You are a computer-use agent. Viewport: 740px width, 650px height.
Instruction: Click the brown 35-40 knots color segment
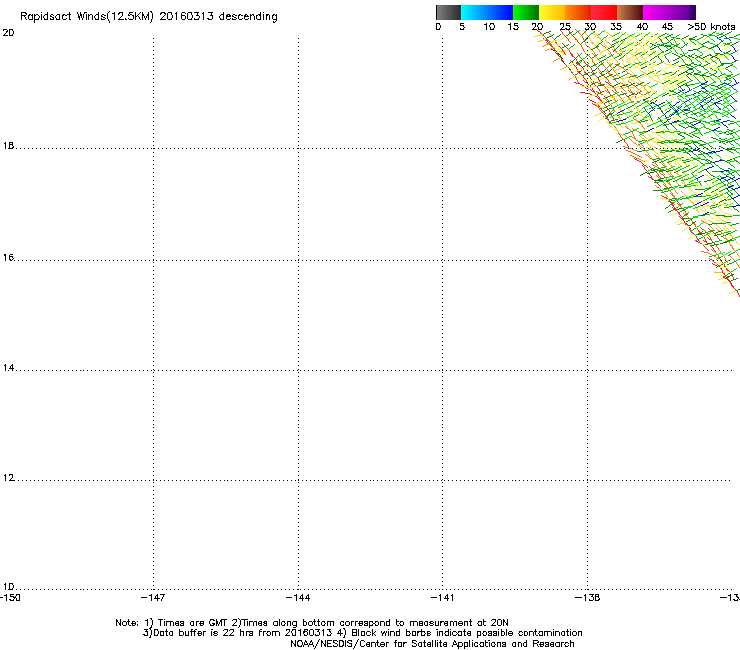click(630, 12)
